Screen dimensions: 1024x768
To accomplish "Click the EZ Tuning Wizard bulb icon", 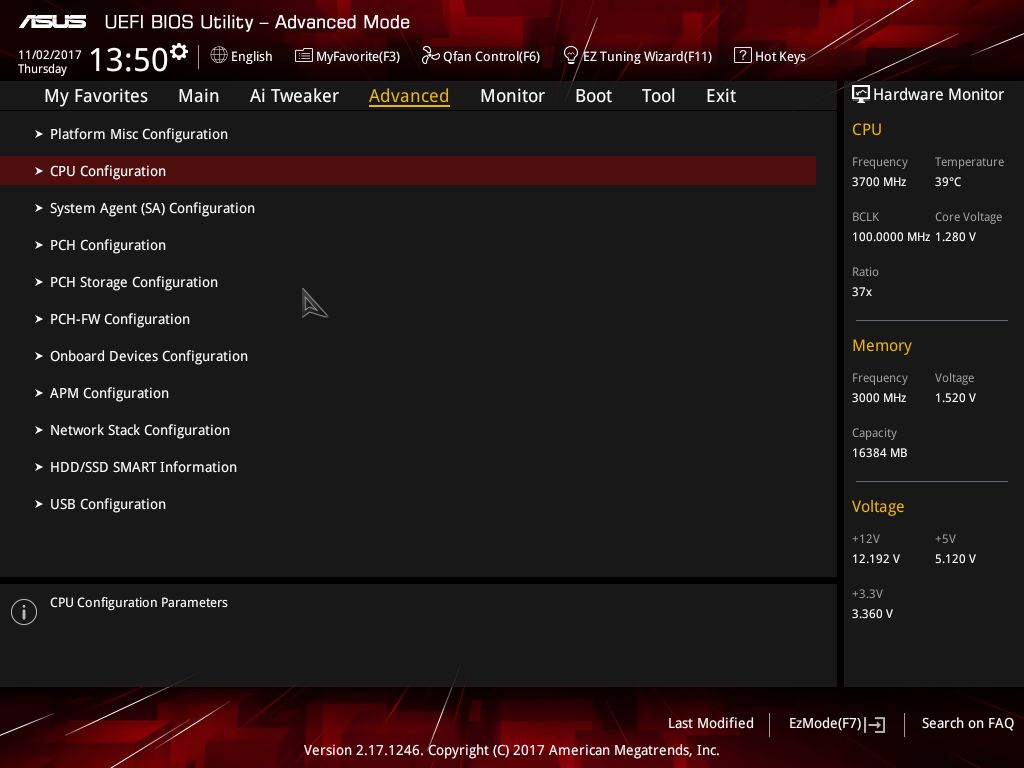I will [571, 56].
